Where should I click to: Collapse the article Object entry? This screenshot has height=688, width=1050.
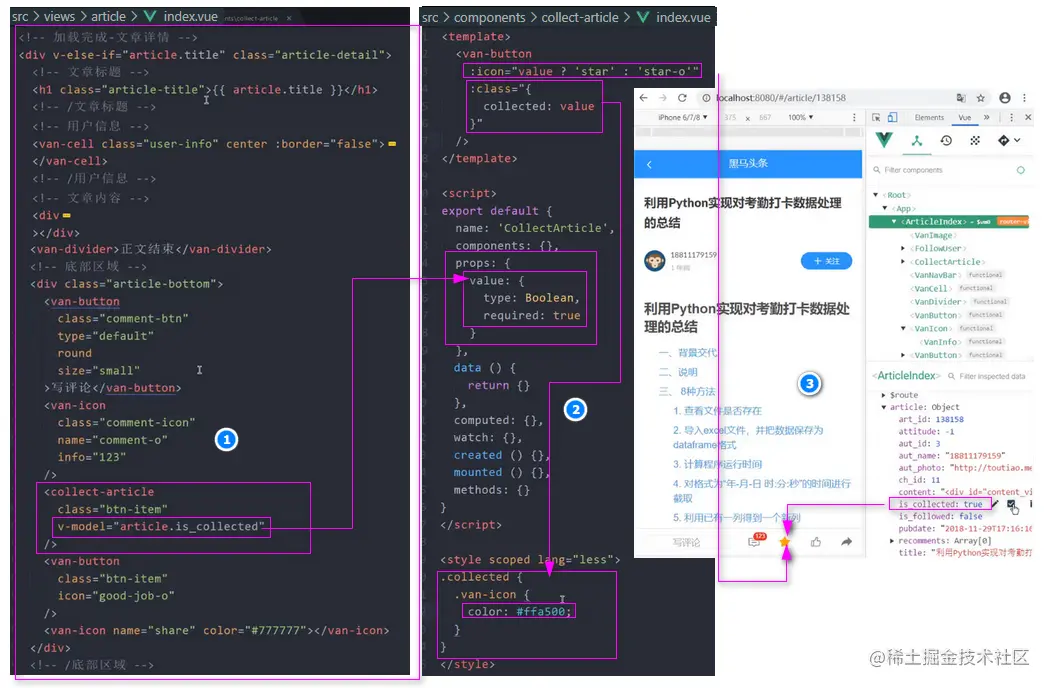(884, 407)
